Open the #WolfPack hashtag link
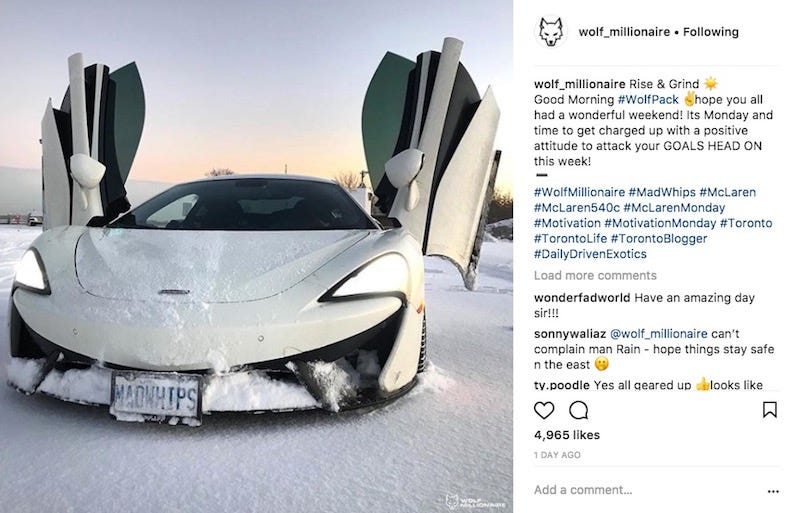 [x=648, y=99]
